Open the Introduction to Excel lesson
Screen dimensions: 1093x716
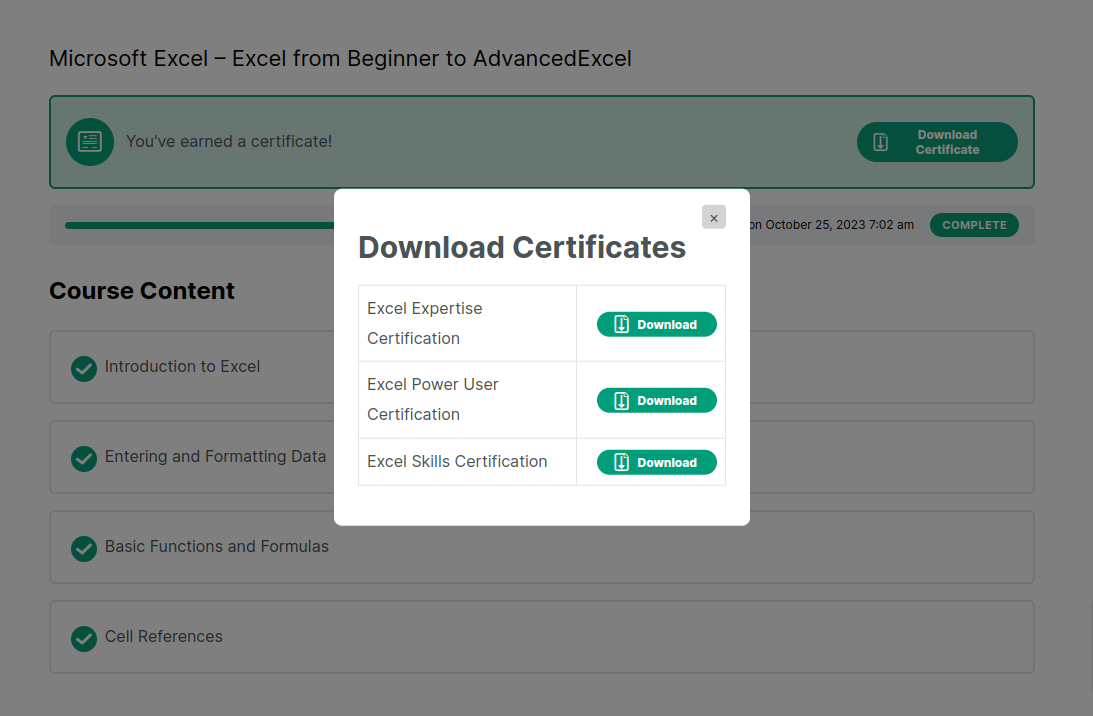click(x=182, y=367)
